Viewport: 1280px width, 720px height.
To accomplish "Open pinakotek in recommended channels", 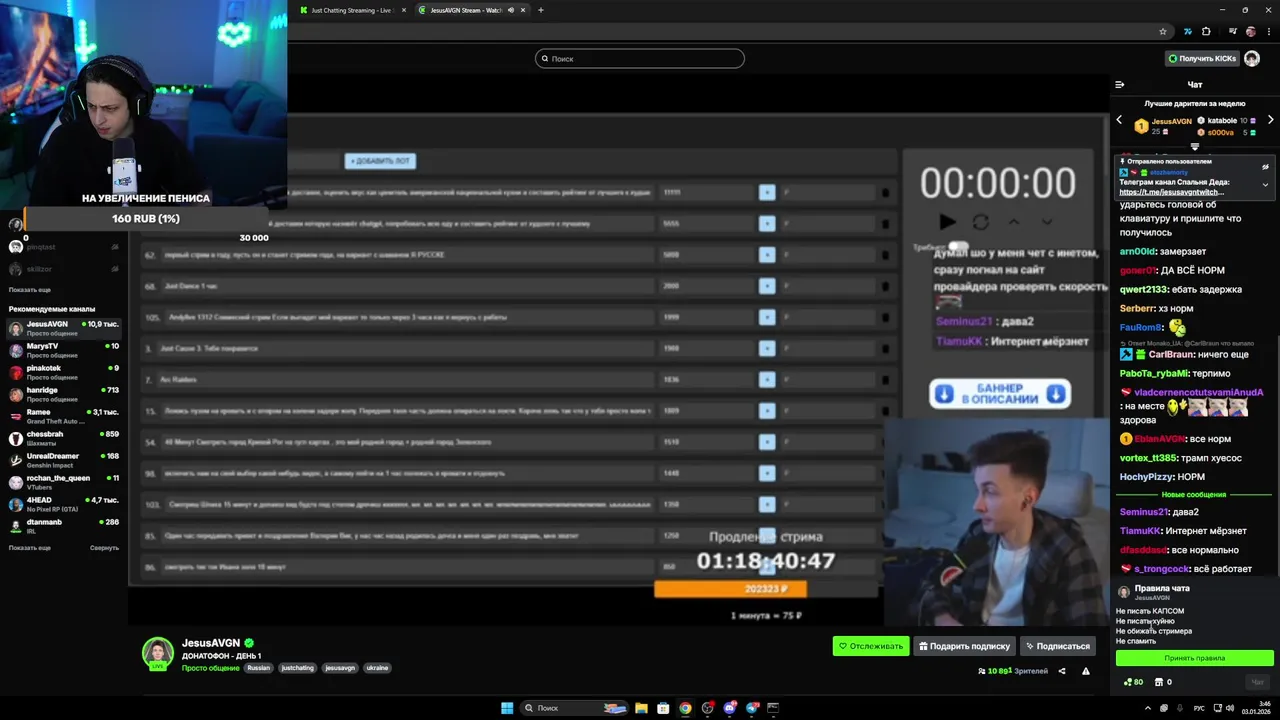I will tap(64, 372).
